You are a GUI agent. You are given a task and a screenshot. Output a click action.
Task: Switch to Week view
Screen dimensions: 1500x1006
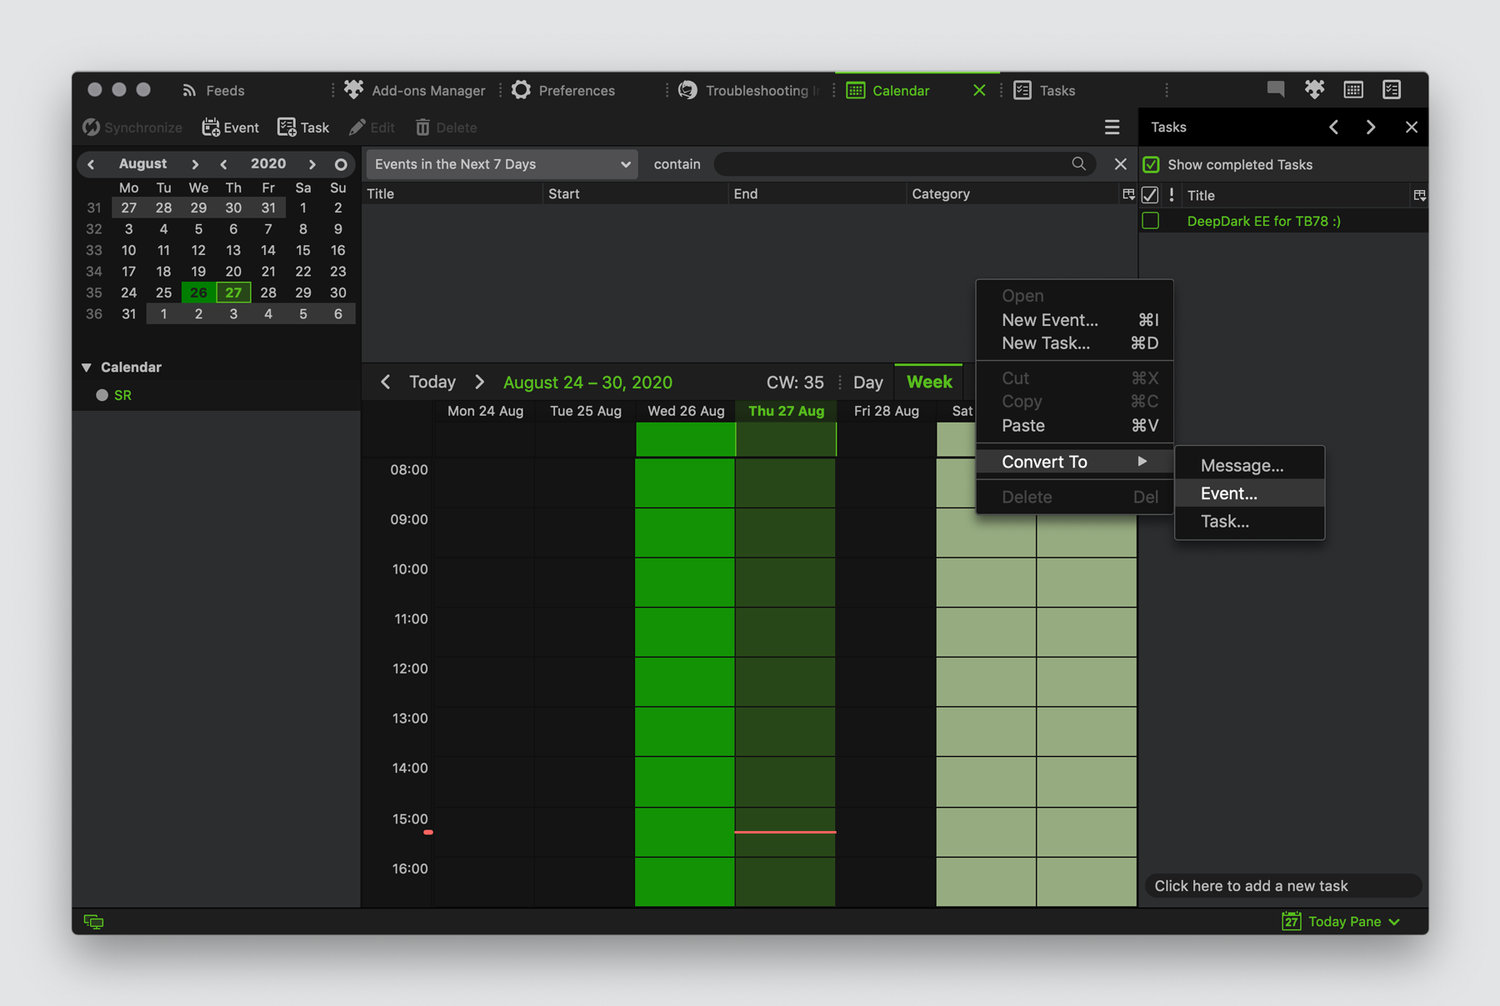click(929, 382)
